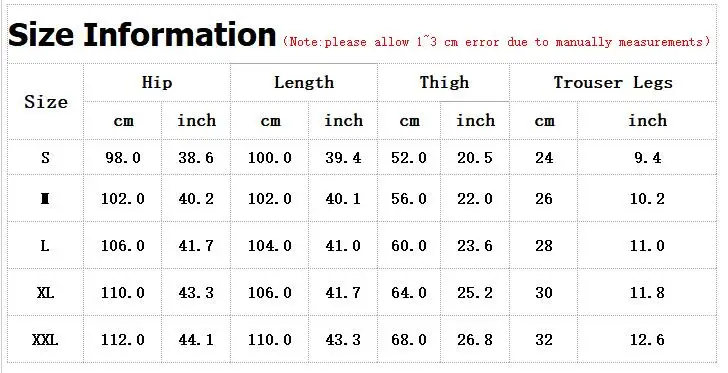Click the 40.1 length inch cell

click(343, 199)
